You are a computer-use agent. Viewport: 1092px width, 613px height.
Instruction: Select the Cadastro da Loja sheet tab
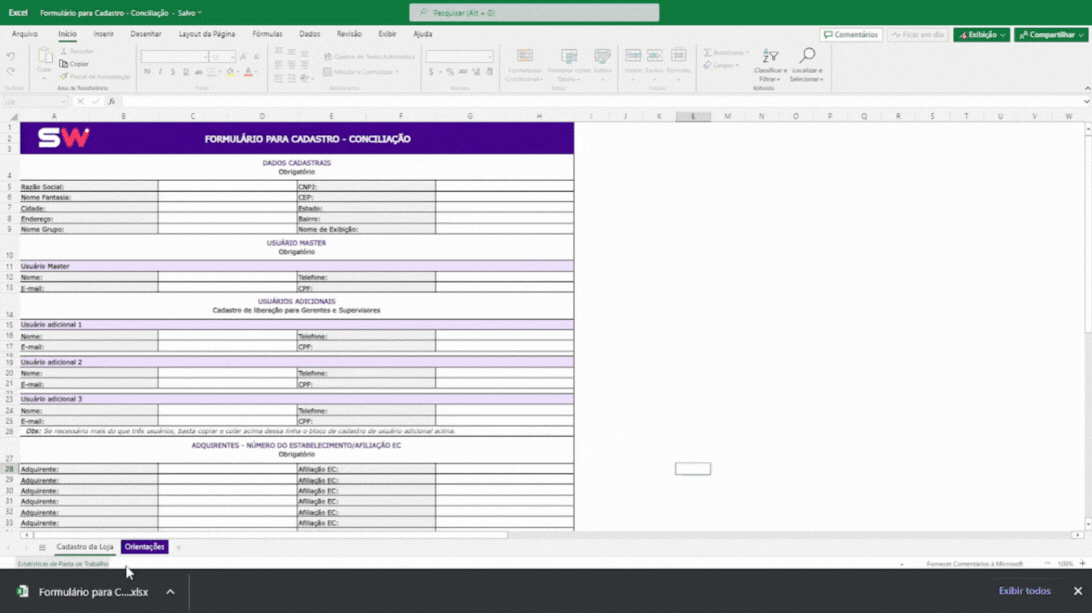click(85, 547)
